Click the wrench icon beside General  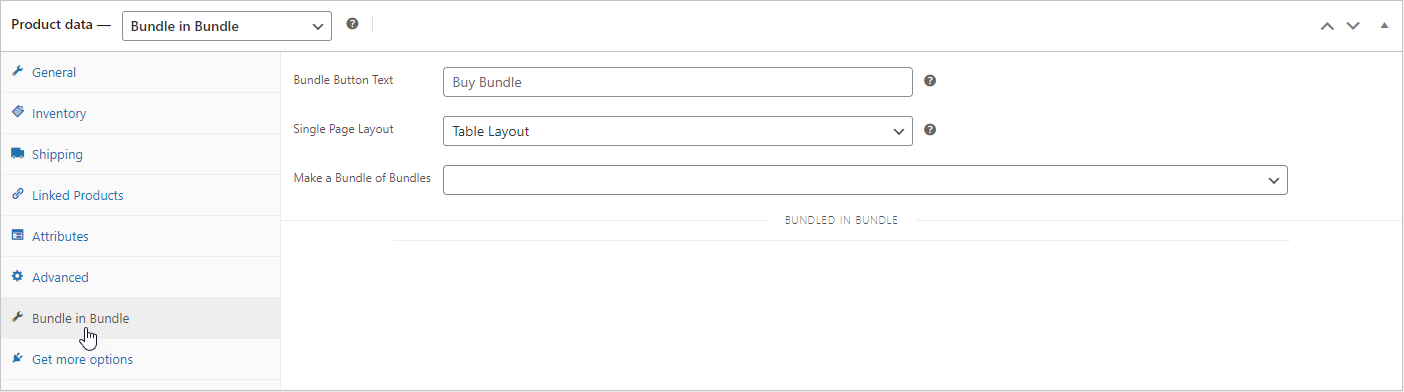(x=17, y=72)
